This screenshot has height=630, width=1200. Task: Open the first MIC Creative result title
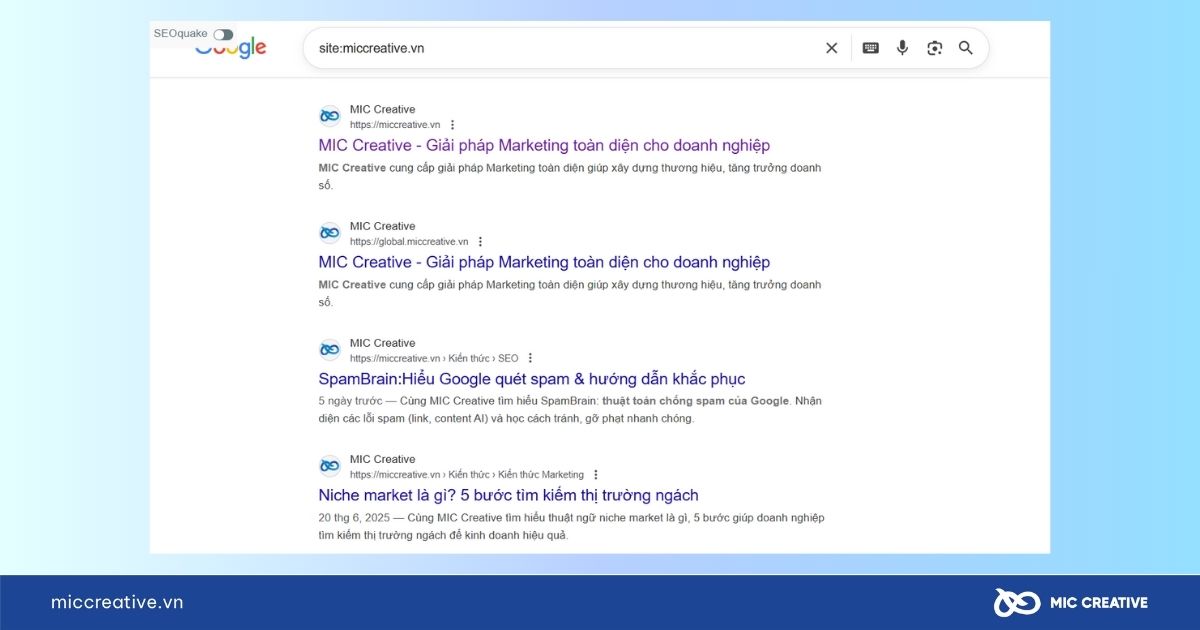[x=544, y=146]
